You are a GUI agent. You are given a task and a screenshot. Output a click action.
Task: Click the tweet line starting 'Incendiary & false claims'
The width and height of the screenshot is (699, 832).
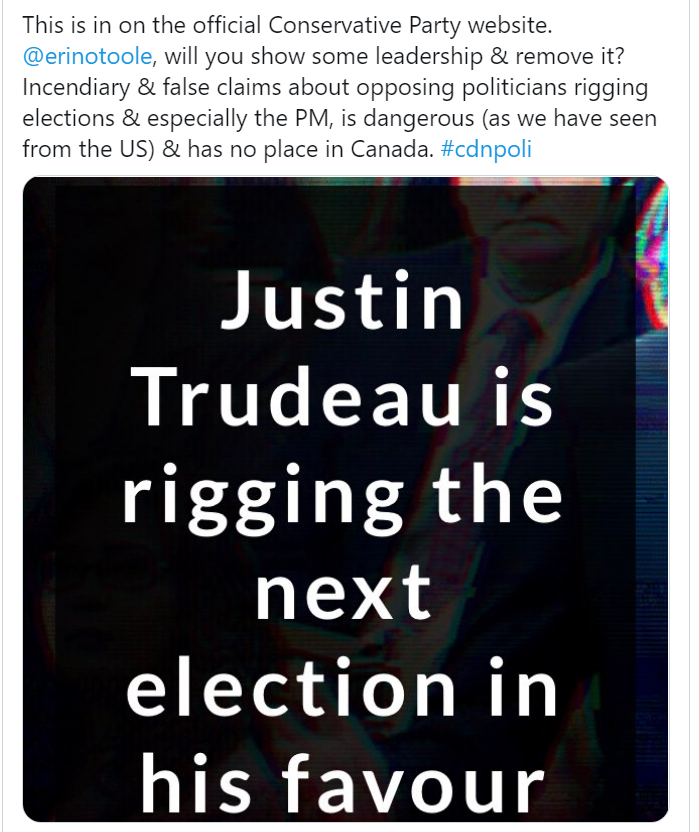click(x=335, y=88)
